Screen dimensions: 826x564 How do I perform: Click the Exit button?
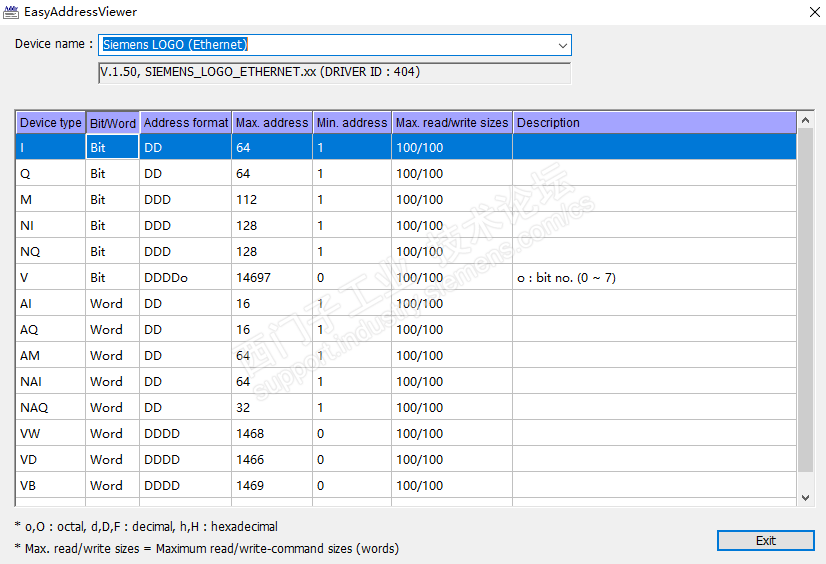point(765,540)
